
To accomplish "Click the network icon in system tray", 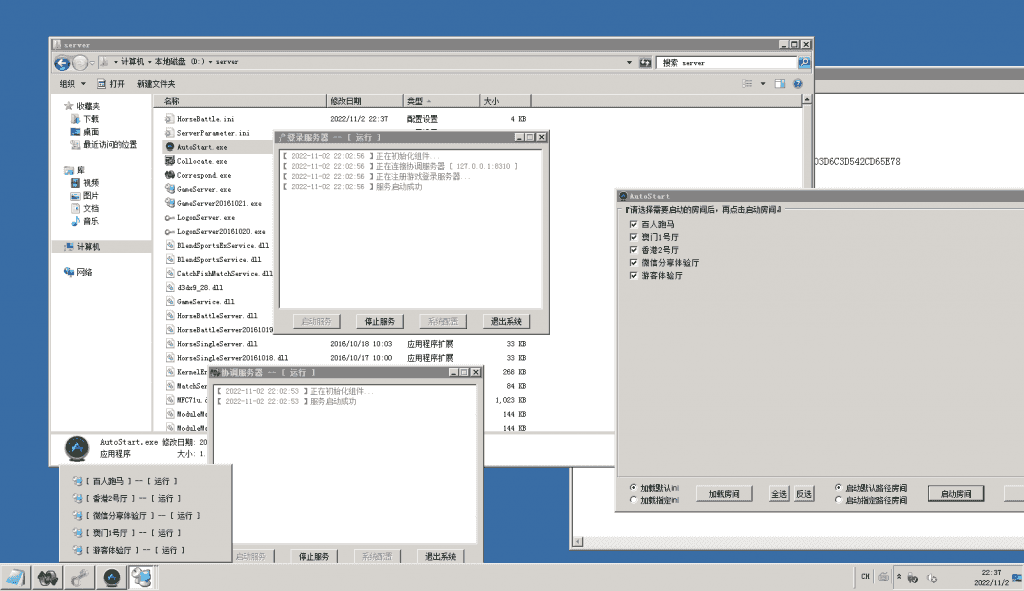I will tap(913, 578).
